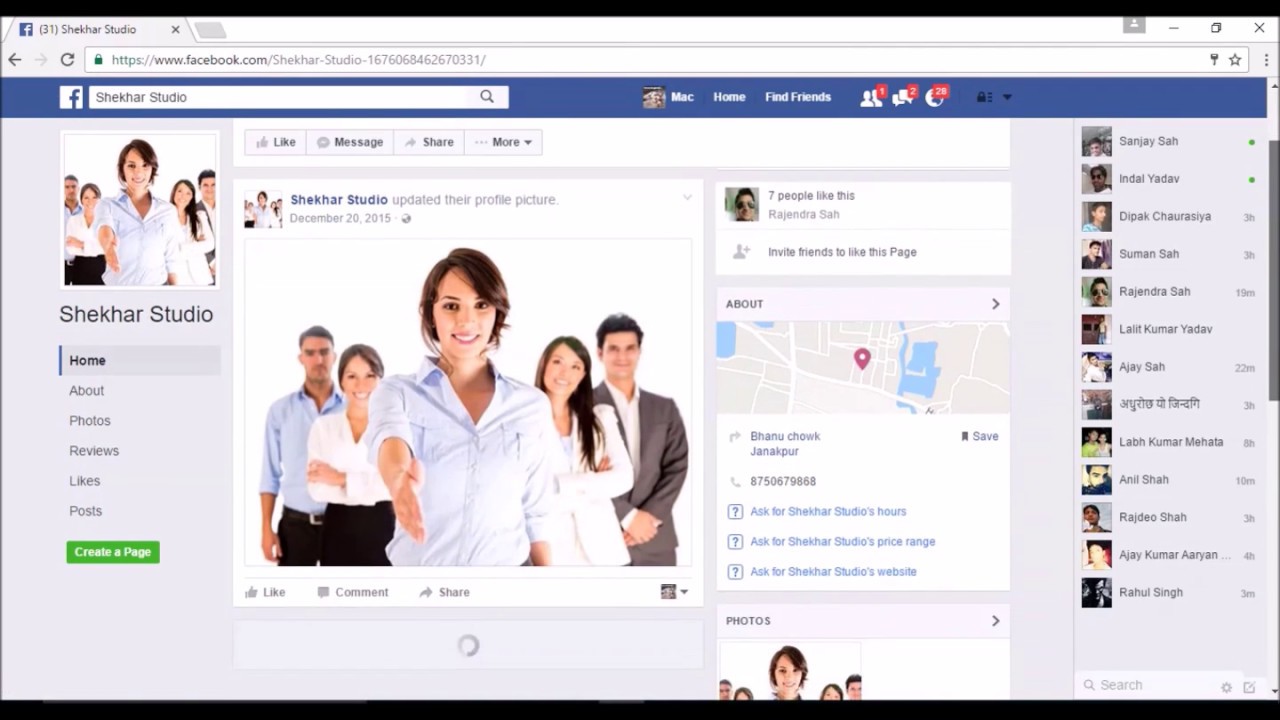Click the browser back arrow
Viewport: 1280px width, 720px height.
tap(15, 60)
